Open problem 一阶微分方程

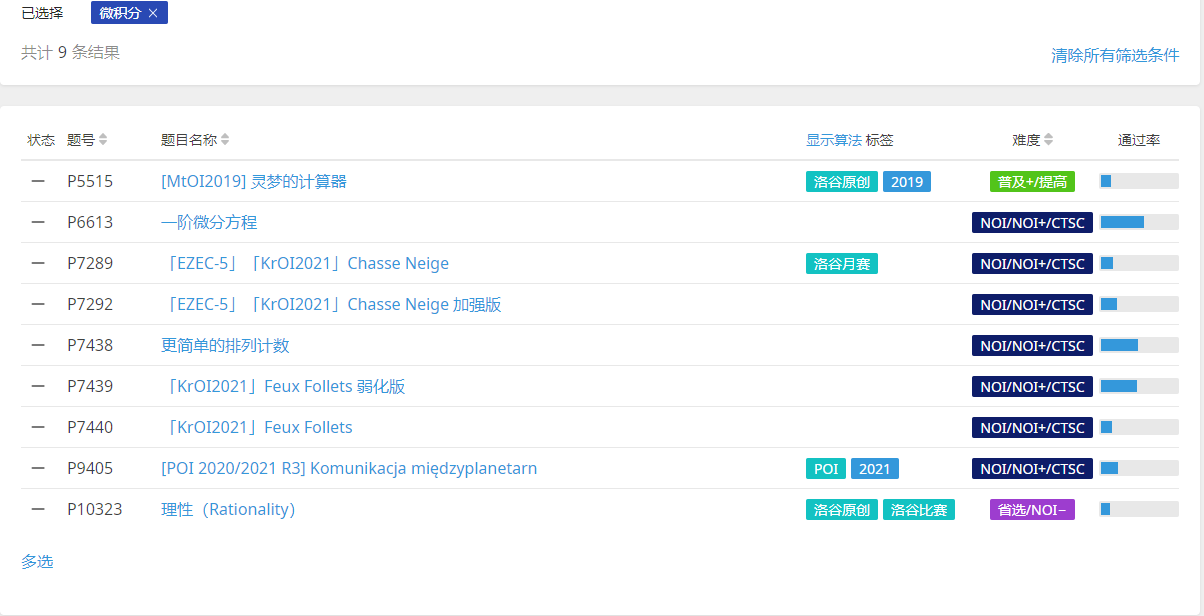tap(209, 223)
